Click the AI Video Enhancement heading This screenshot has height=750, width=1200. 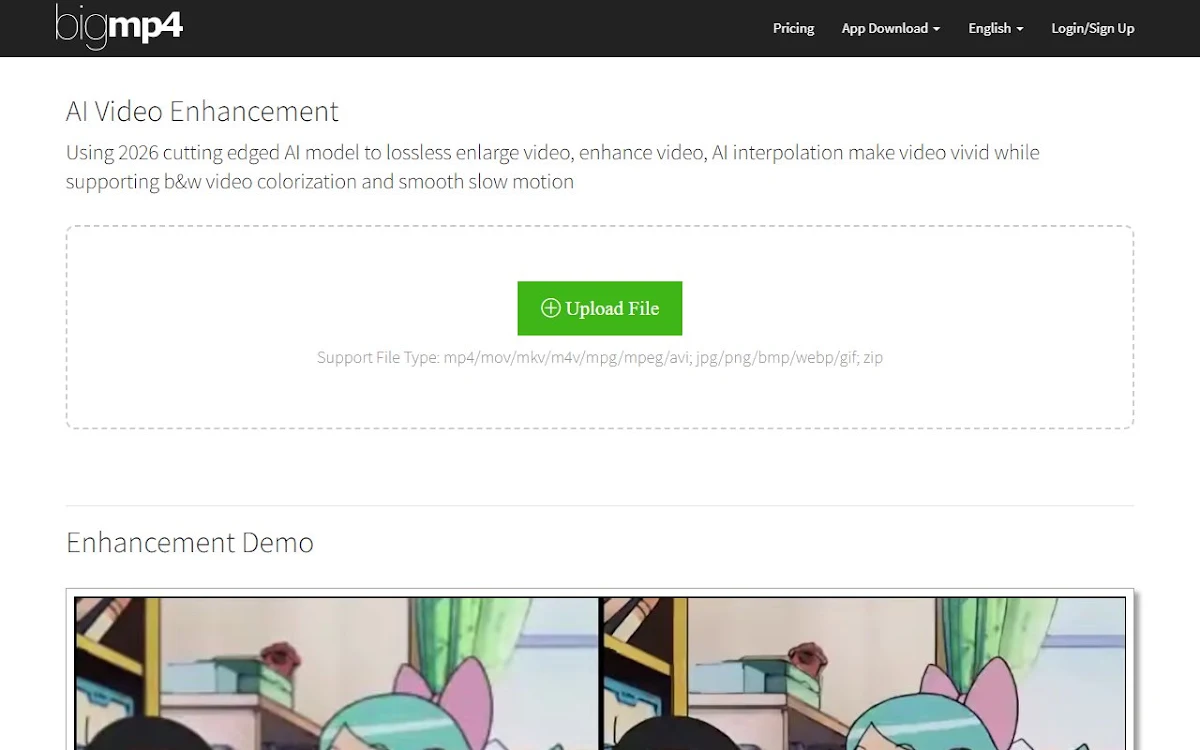coord(202,111)
